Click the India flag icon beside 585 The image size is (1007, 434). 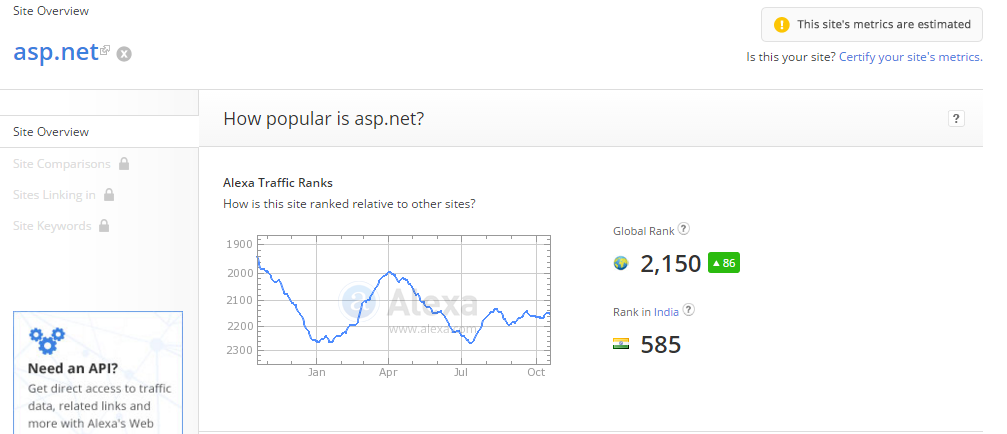tap(620, 343)
